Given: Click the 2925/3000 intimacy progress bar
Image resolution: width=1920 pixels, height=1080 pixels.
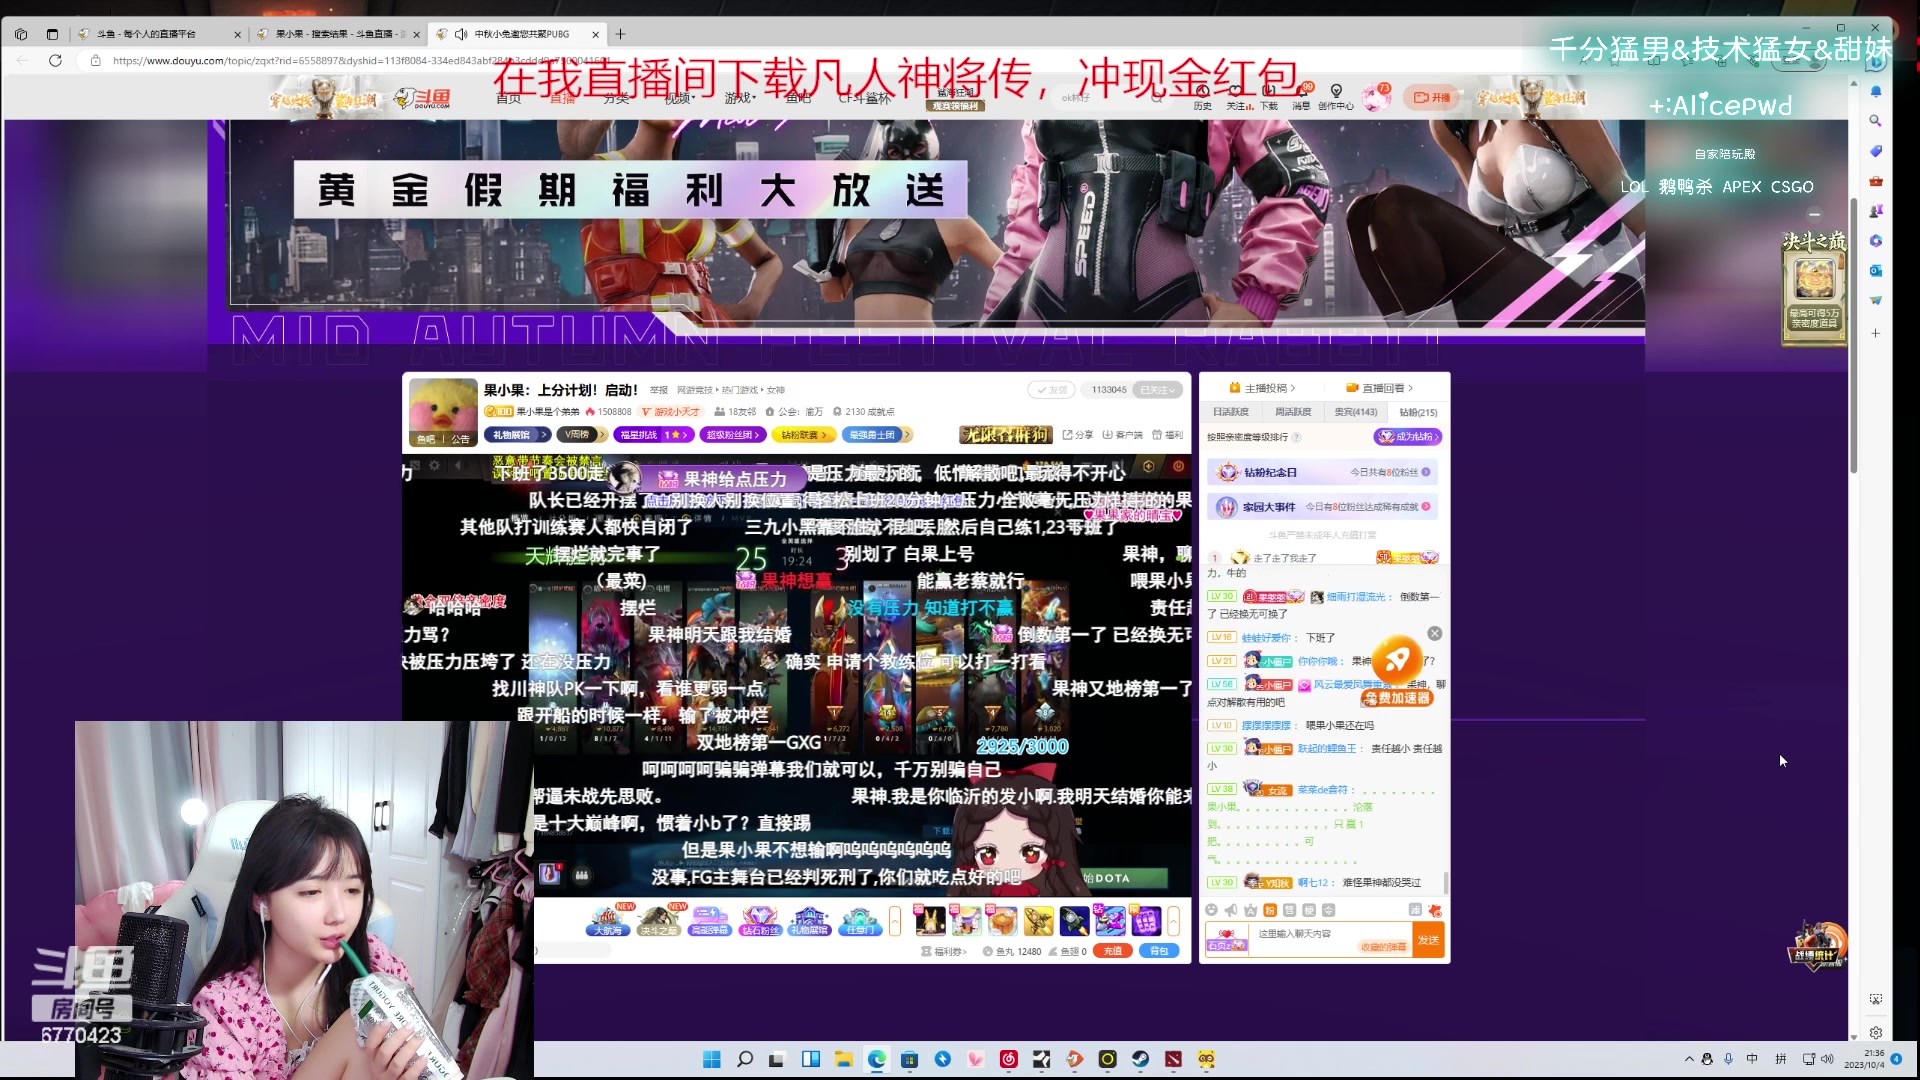Looking at the screenshot, I should click(x=1022, y=746).
